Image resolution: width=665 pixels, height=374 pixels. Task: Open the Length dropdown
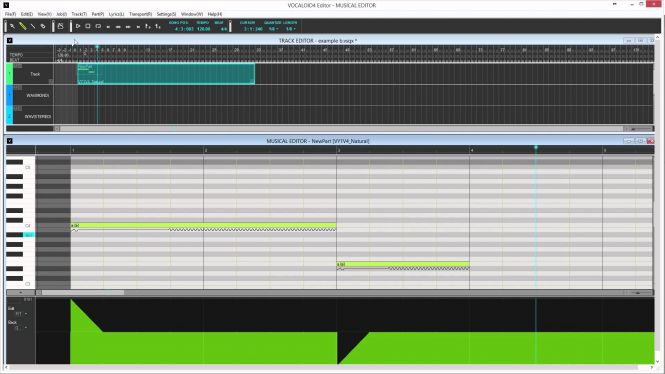pos(291,29)
